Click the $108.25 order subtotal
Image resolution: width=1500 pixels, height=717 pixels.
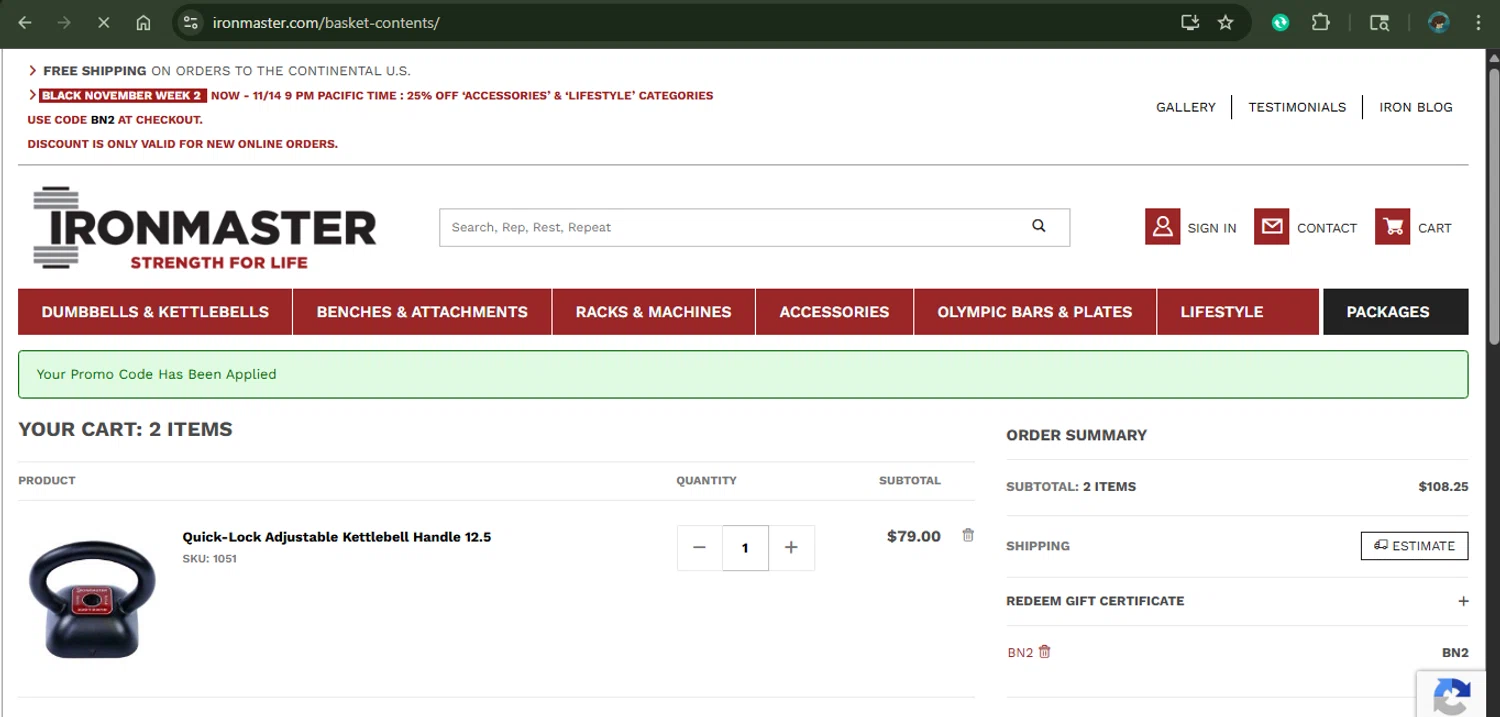pos(1443,487)
